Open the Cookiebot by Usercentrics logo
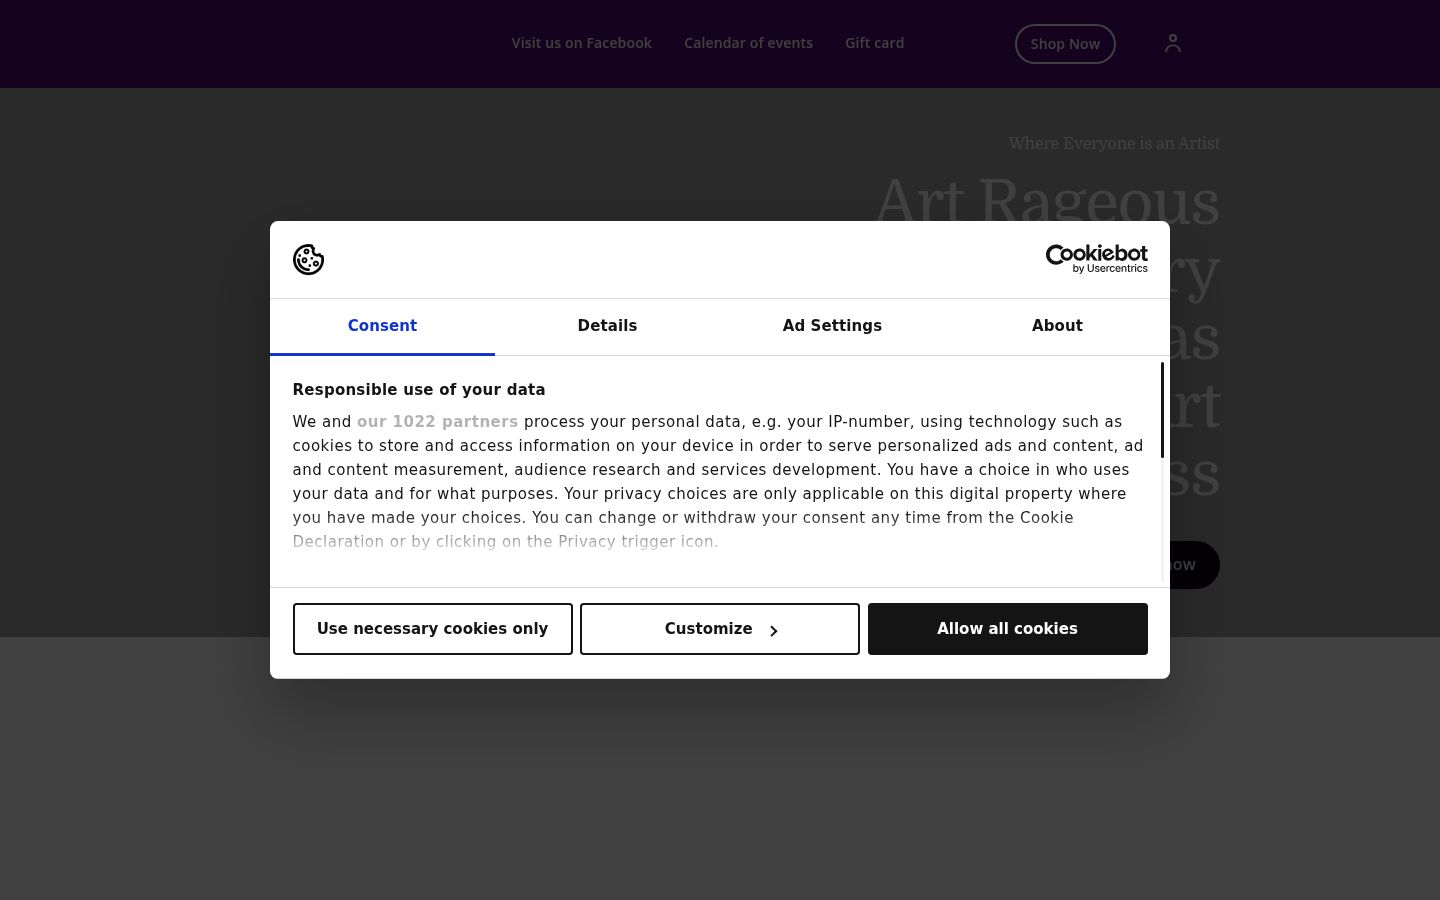 pos(1096,259)
